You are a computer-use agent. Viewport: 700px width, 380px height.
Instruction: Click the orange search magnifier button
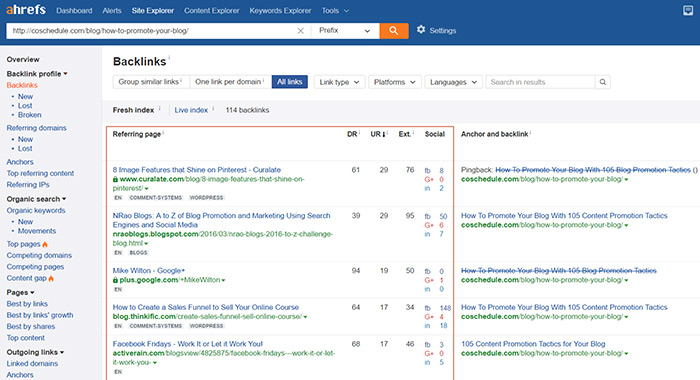(394, 30)
